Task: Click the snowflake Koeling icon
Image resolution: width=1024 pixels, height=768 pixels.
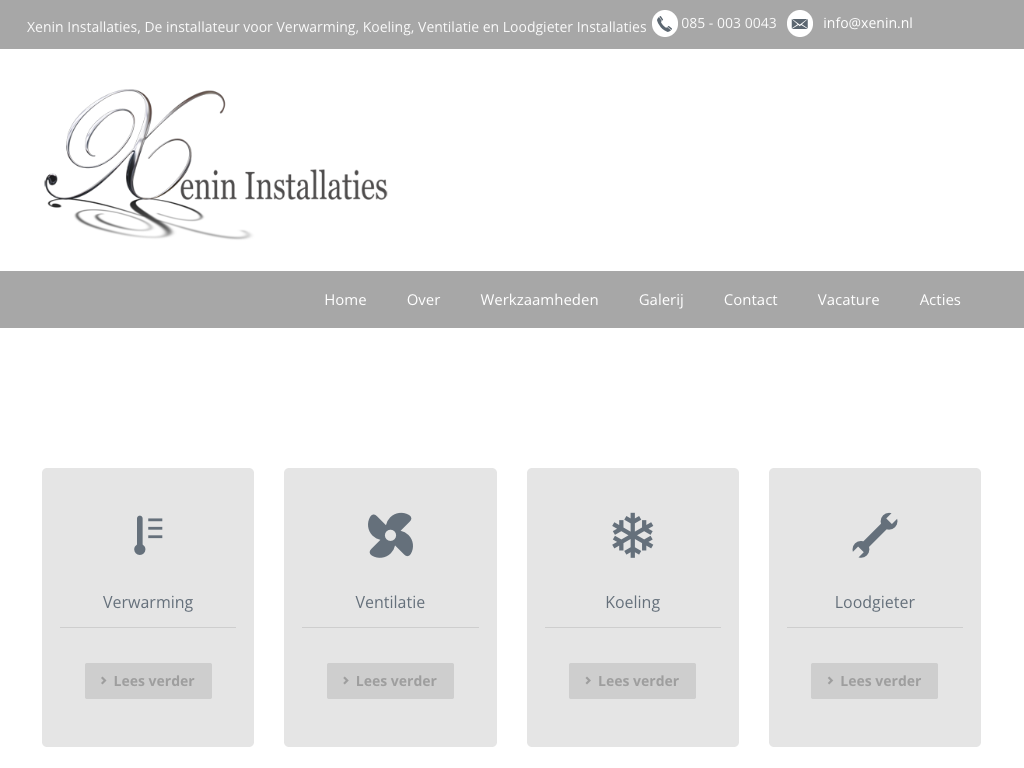Action: point(632,535)
